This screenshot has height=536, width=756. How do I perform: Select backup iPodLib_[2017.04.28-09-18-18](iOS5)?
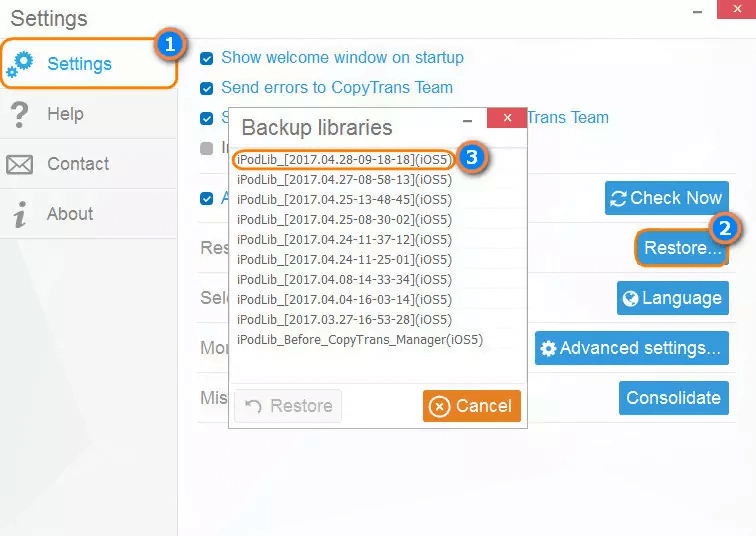point(344,160)
